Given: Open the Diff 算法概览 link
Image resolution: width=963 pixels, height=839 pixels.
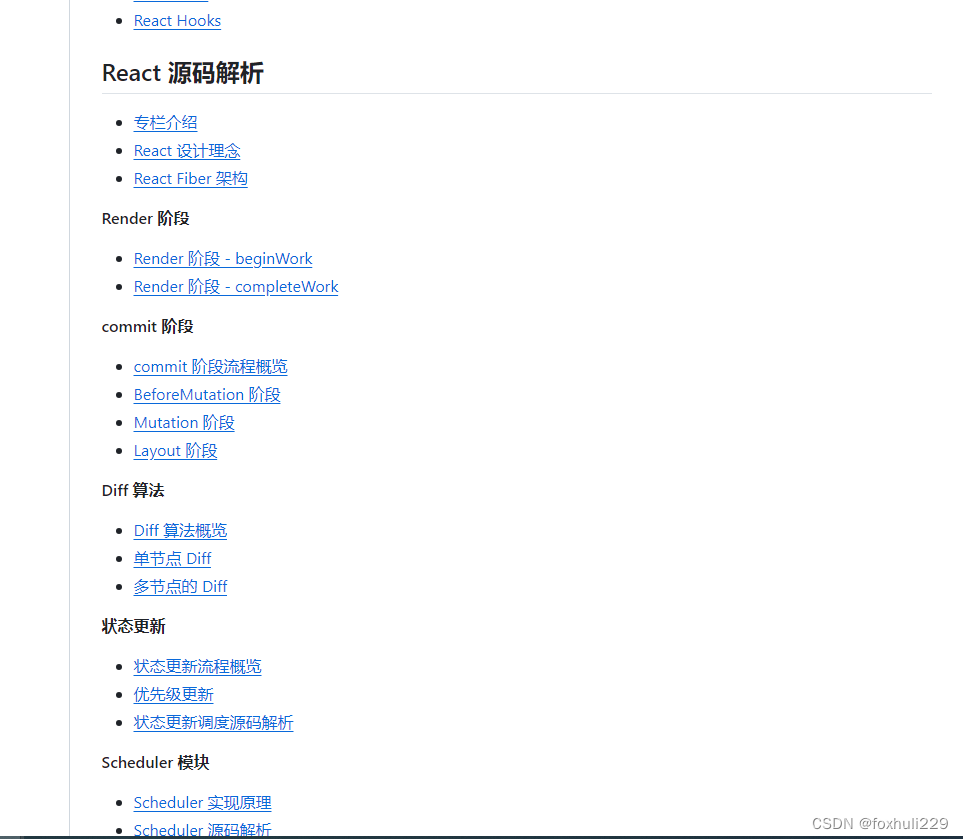Looking at the screenshot, I should (180, 531).
